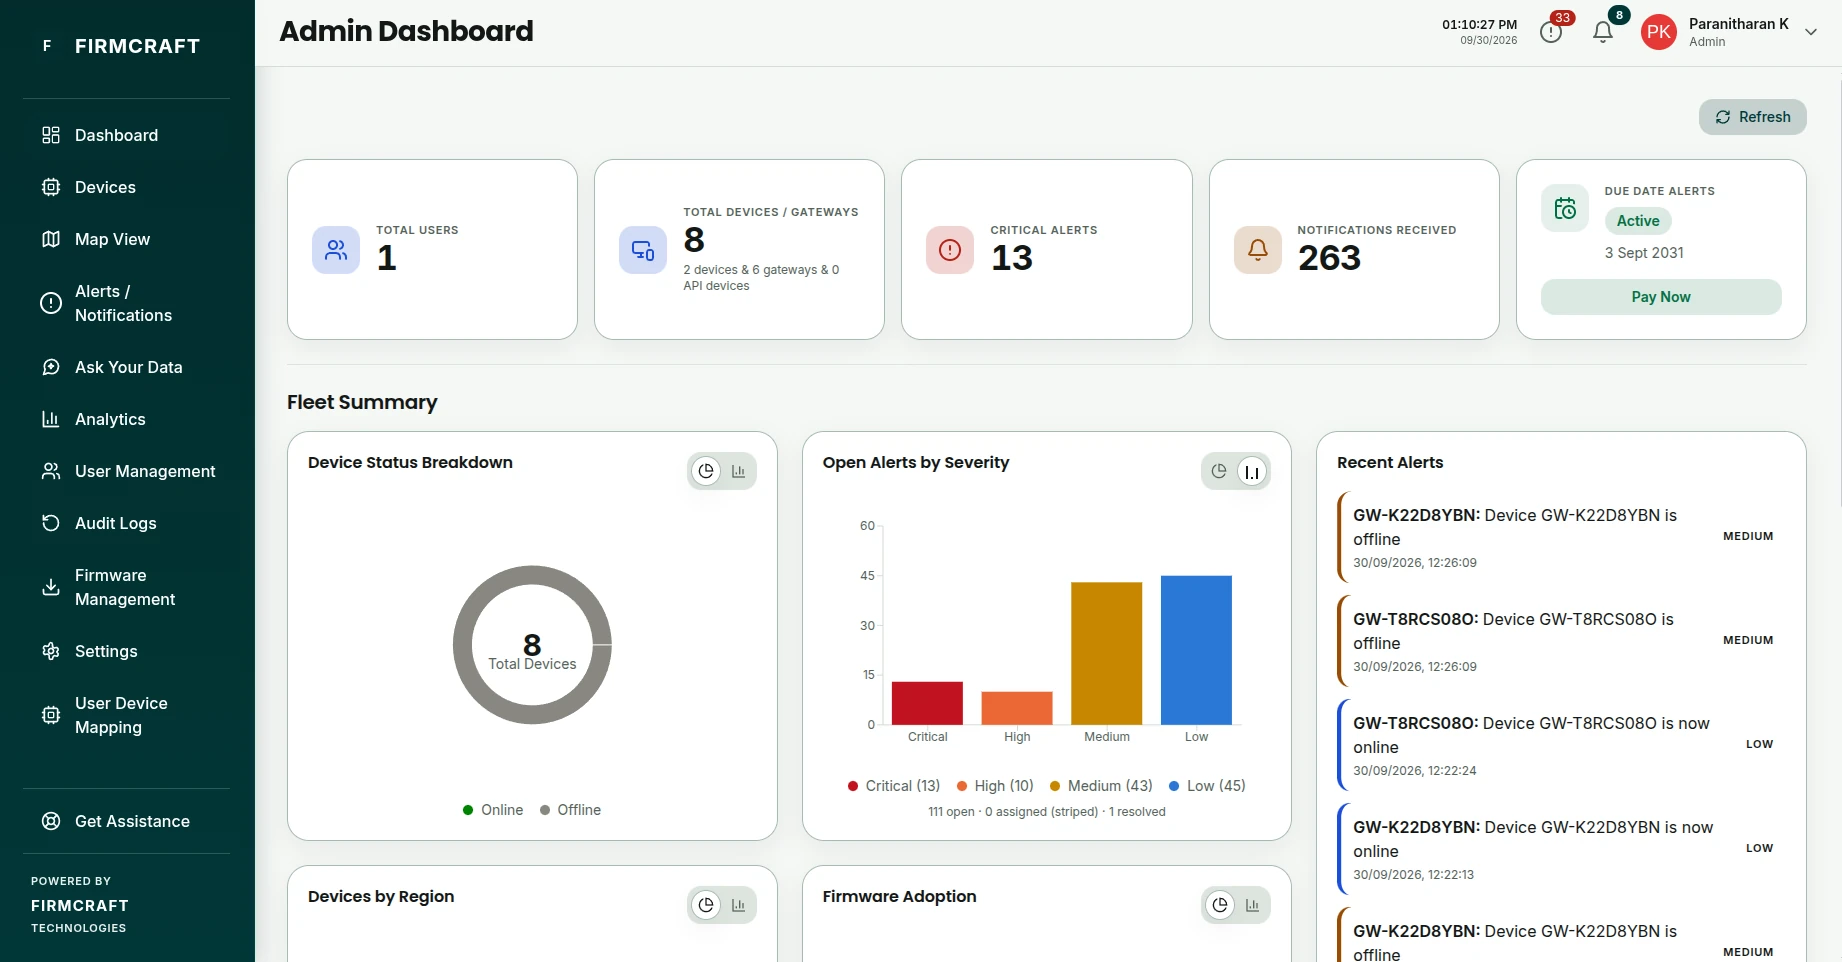The width and height of the screenshot is (1842, 962).
Task: Switch Devices by Region to pie view
Action: pyautogui.click(x=706, y=905)
